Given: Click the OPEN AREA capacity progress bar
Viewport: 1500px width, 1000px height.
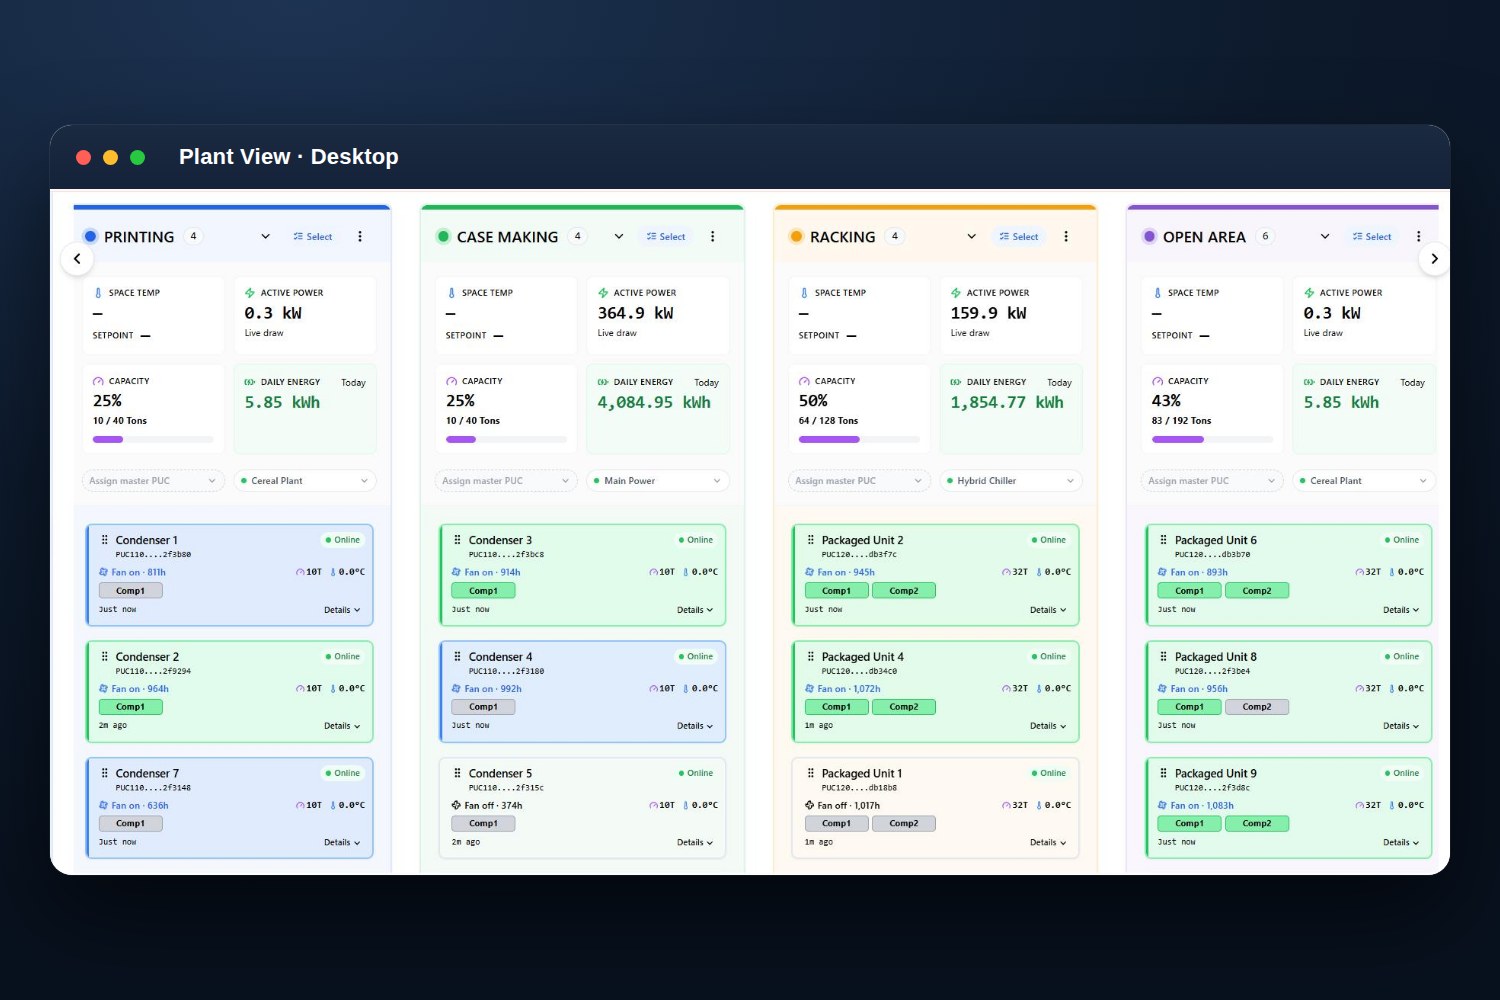Looking at the screenshot, I should (x=1212, y=439).
